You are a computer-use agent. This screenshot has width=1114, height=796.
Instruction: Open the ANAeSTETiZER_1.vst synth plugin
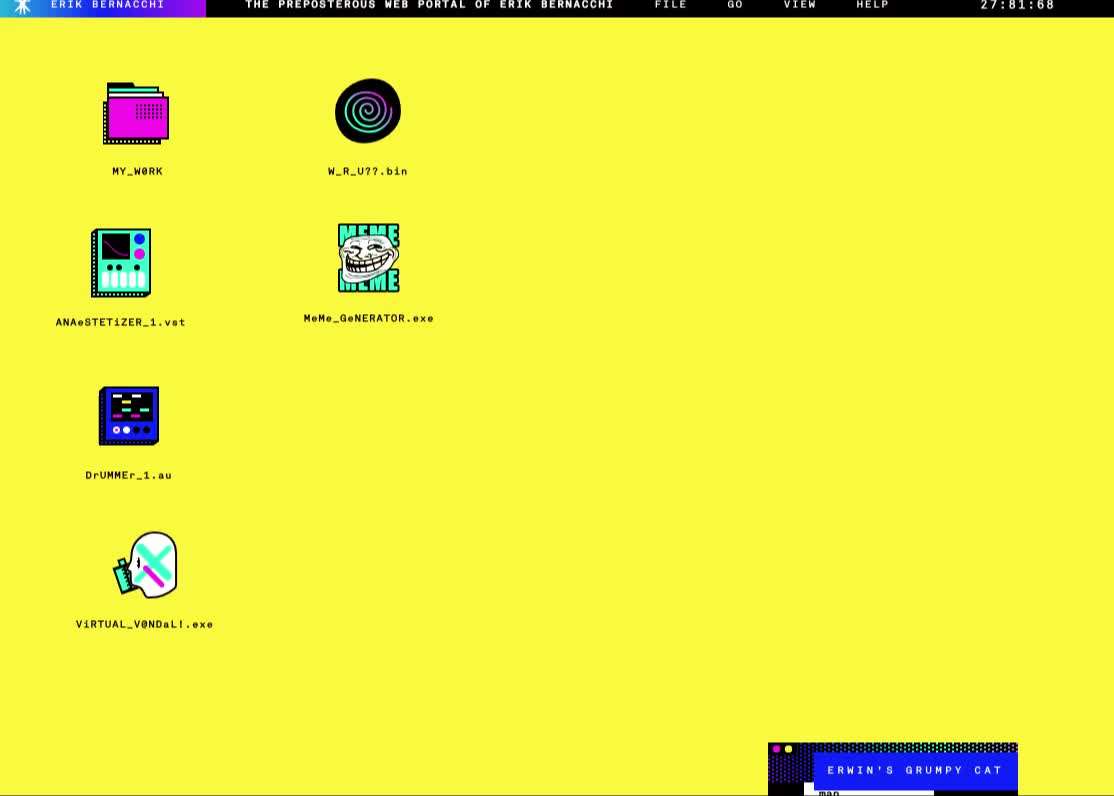[122, 262]
